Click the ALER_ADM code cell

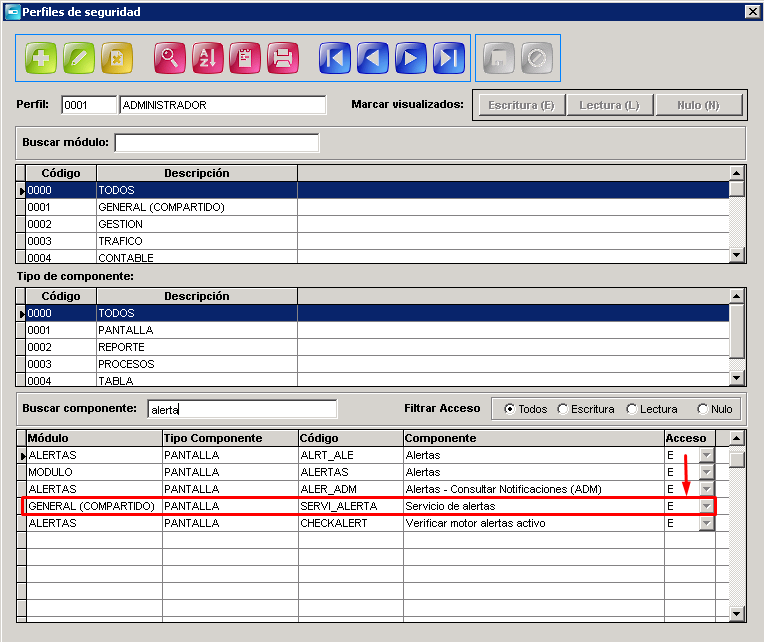[x=351, y=489]
